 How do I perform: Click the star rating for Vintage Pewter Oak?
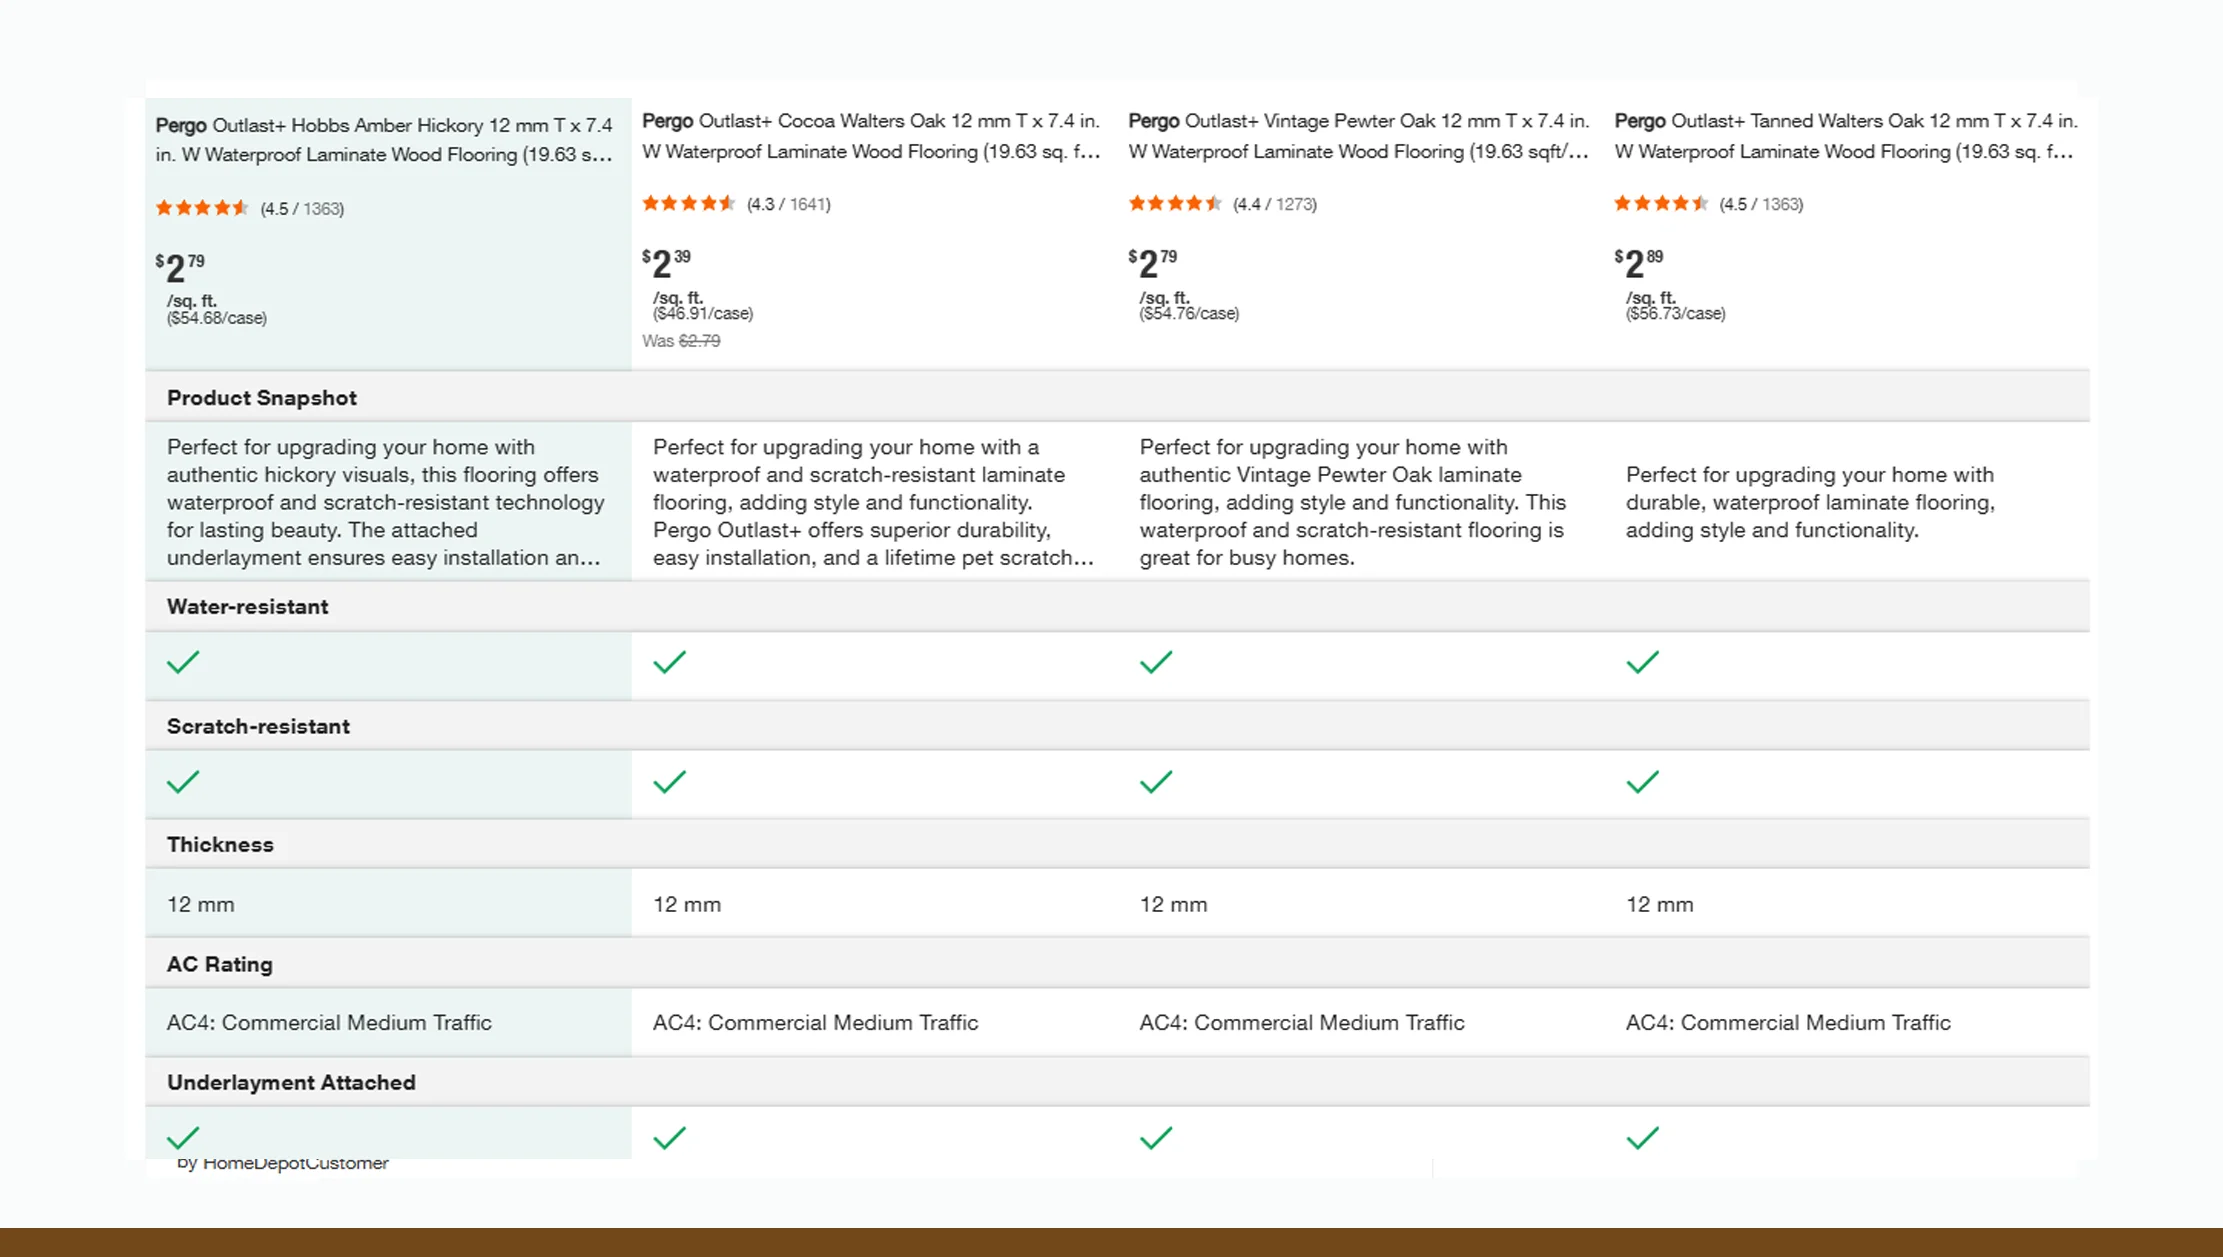(x=1175, y=203)
